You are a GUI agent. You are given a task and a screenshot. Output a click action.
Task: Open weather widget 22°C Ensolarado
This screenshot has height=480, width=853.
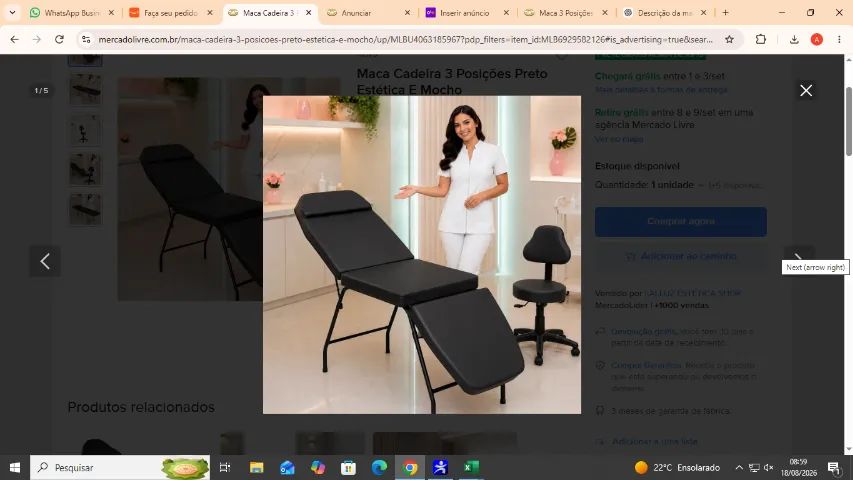(x=677, y=467)
